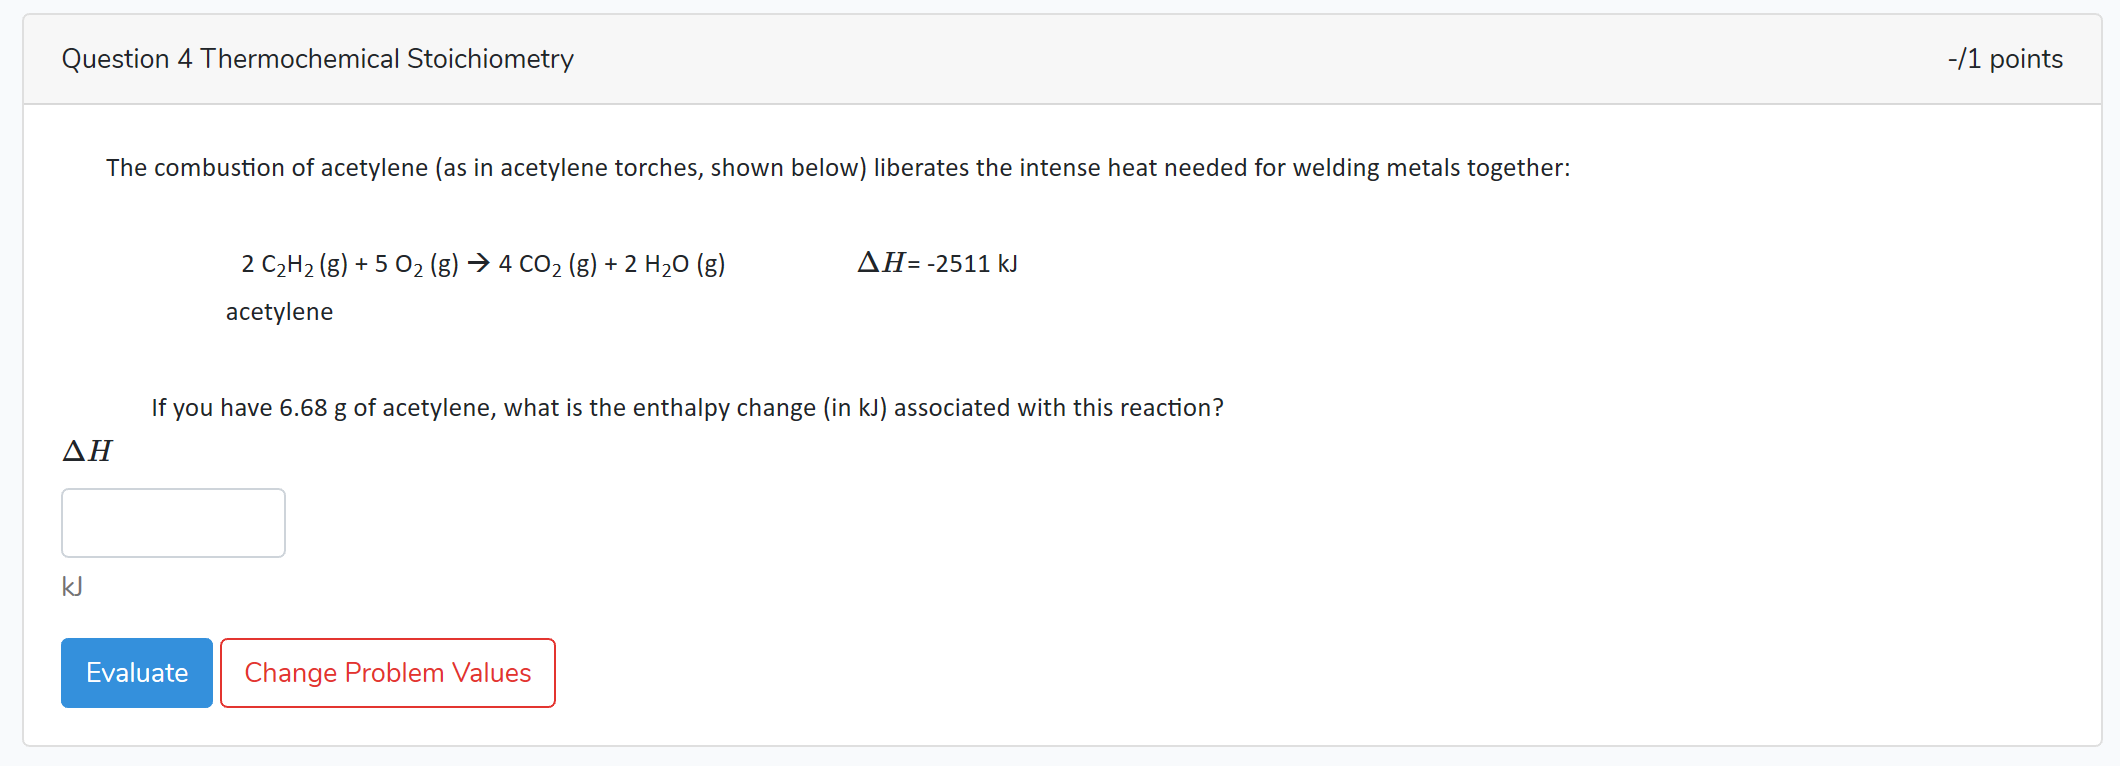Screen dimensions: 2120x766
Task: Click the ΔH= -2511 kJ value
Action: point(936,263)
